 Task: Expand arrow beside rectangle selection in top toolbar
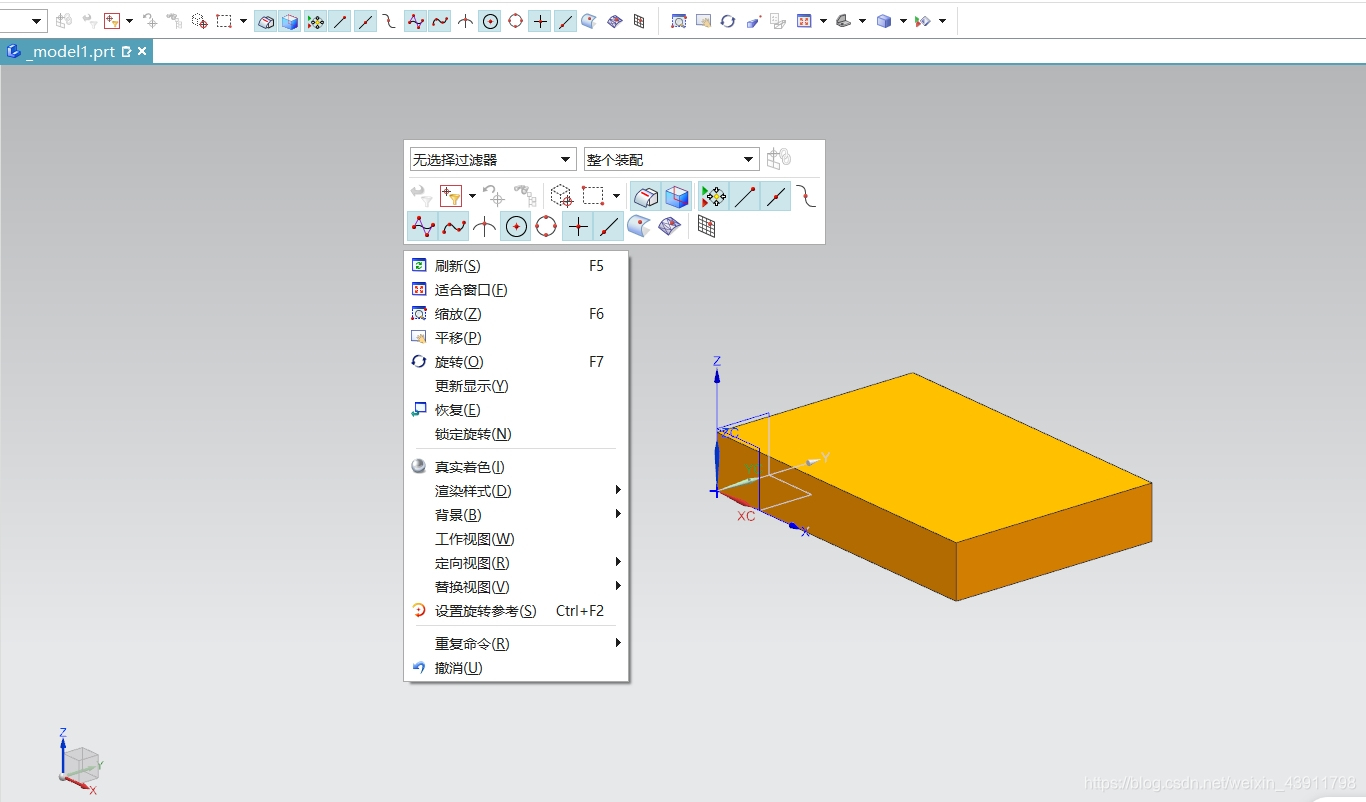tap(243, 20)
